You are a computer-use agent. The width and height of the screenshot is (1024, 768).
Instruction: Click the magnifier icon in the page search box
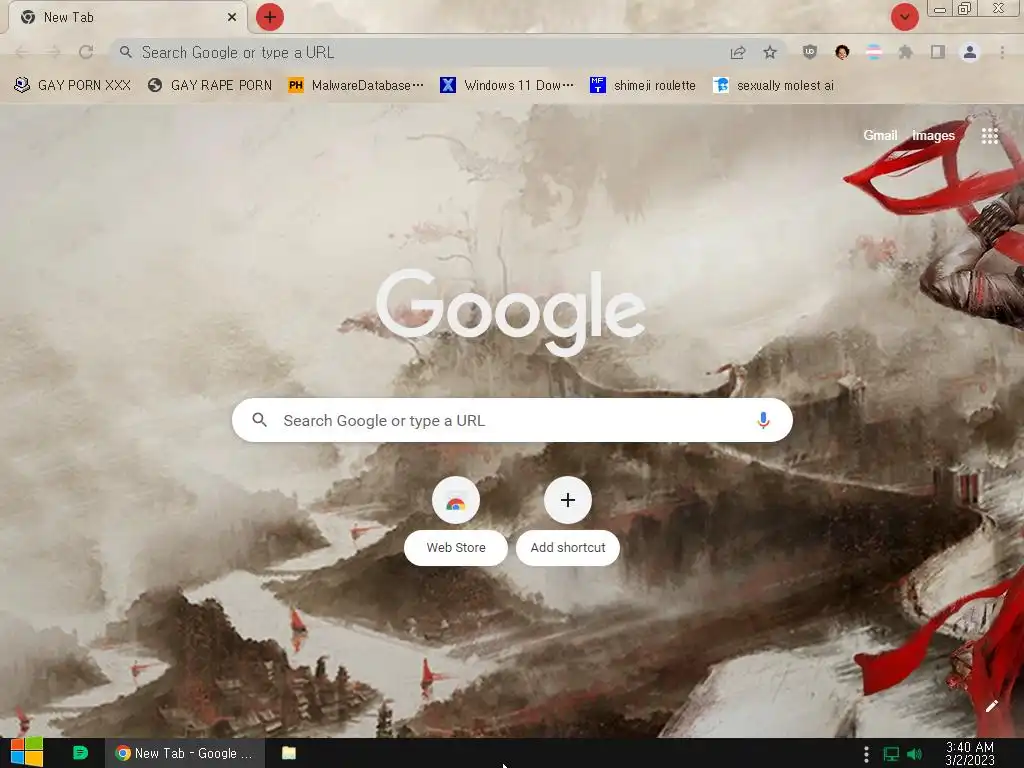click(259, 420)
